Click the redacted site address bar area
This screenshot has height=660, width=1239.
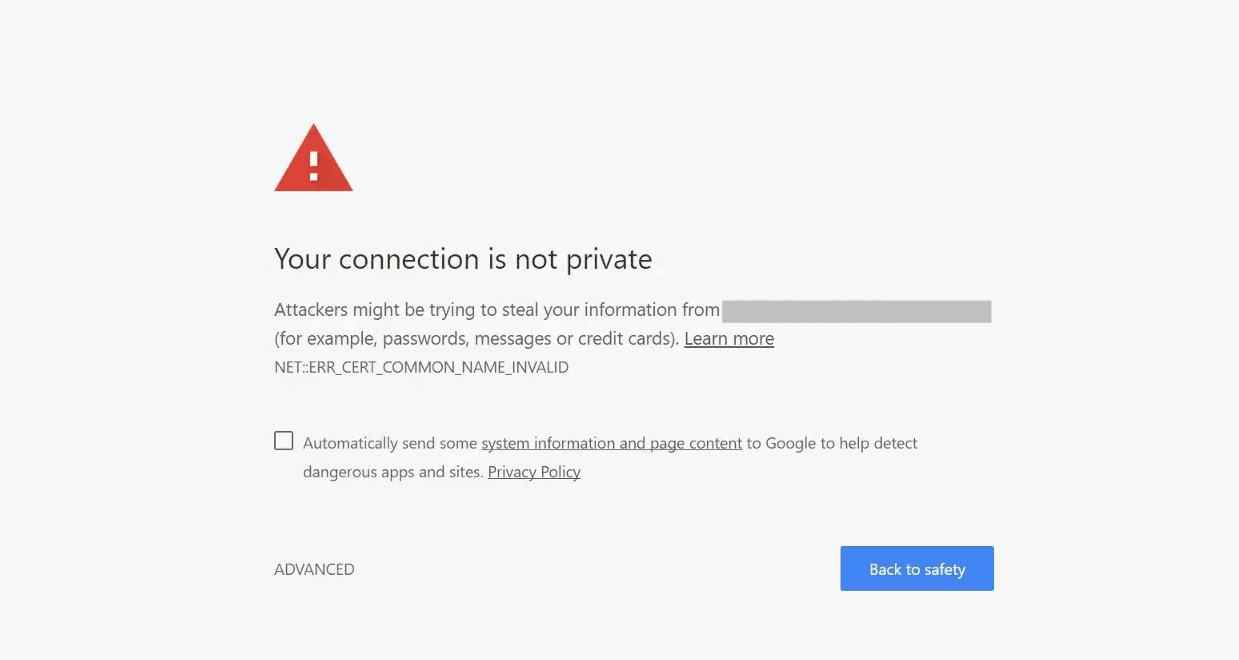[855, 310]
